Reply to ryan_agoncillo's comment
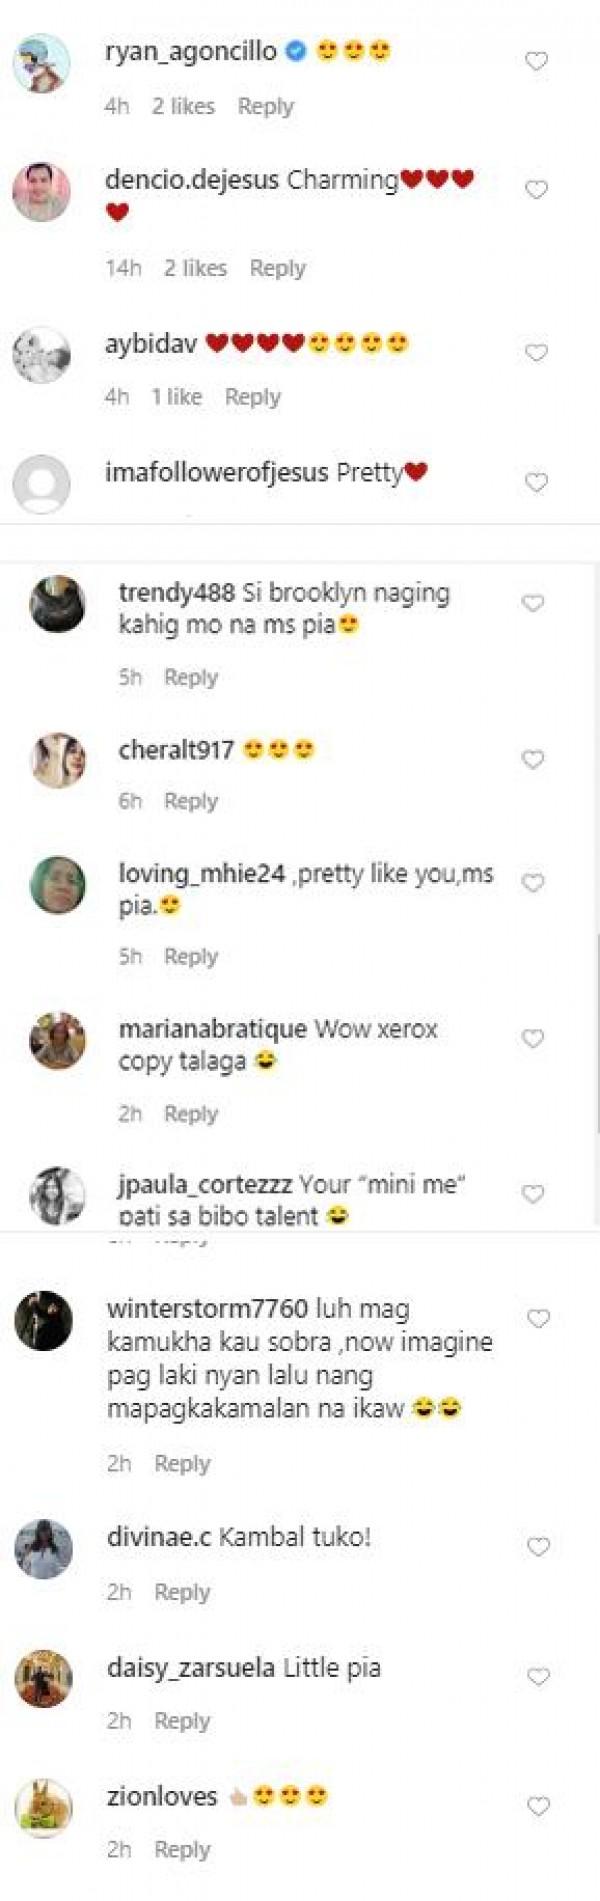The width and height of the screenshot is (600, 1901). click(266, 106)
